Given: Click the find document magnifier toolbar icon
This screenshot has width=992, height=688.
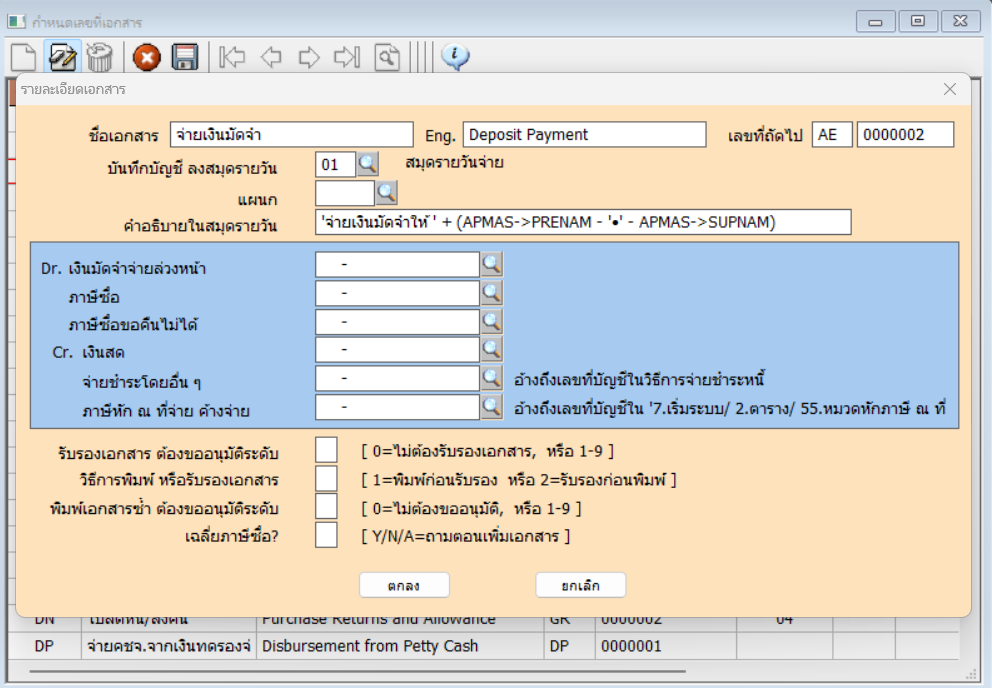Looking at the screenshot, I should (x=387, y=57).
